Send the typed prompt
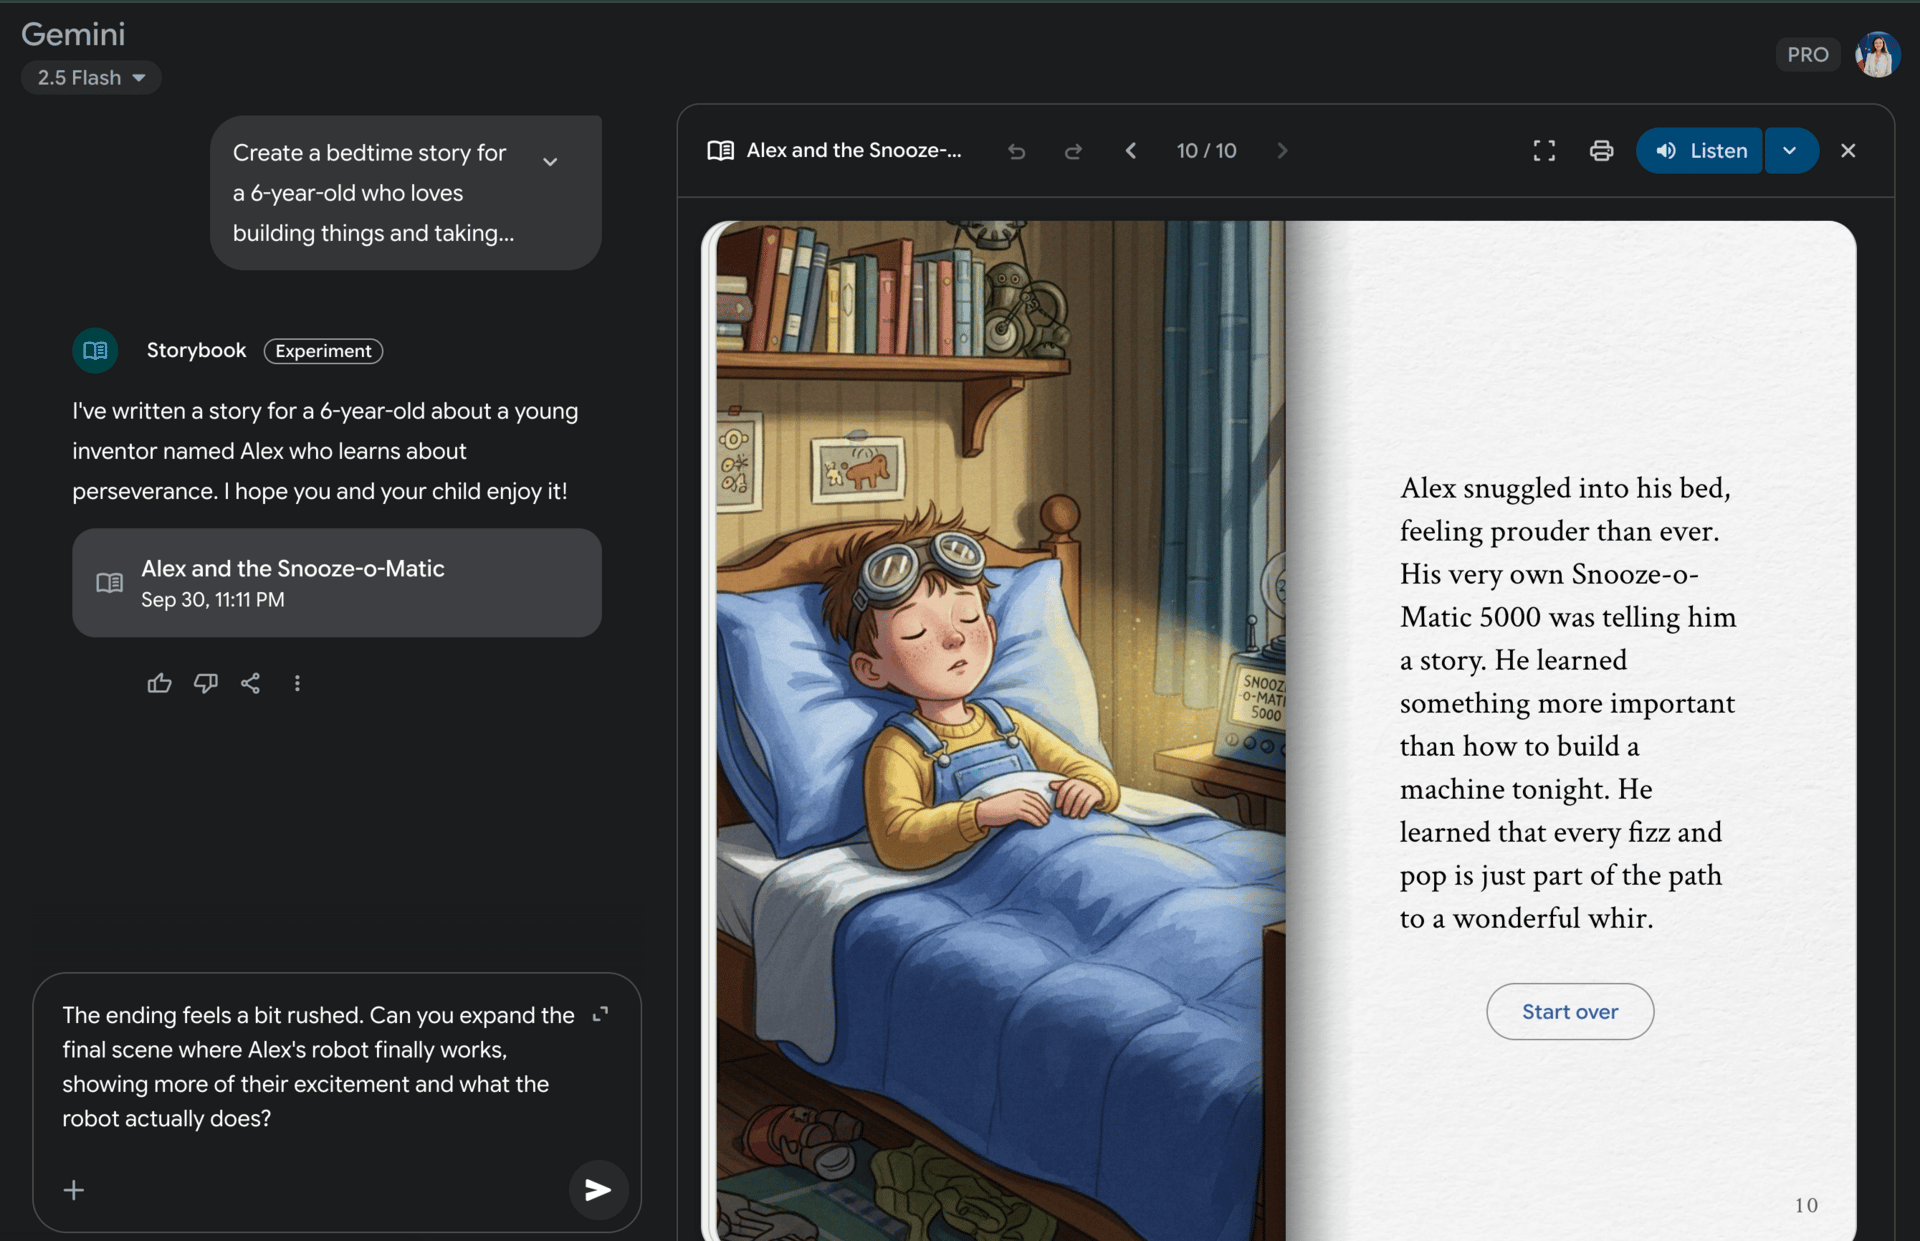Image resolution: width=1920 pixels, height=1241 pixels. tap(598, 1189)
